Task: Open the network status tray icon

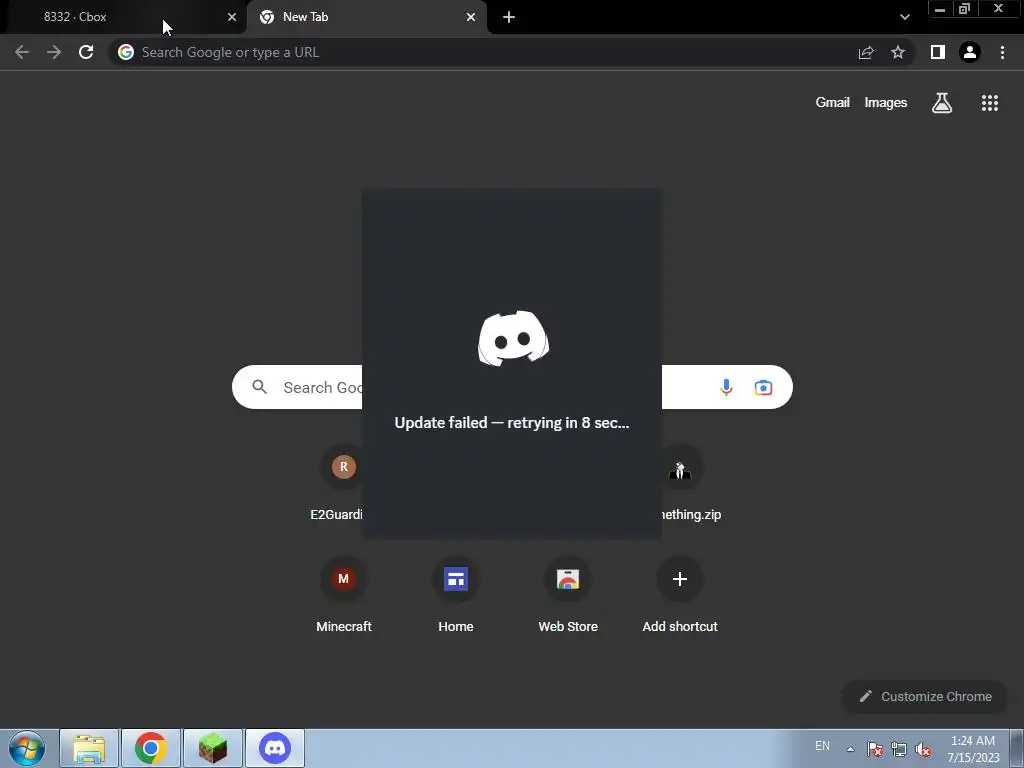Action: (899, 749)
